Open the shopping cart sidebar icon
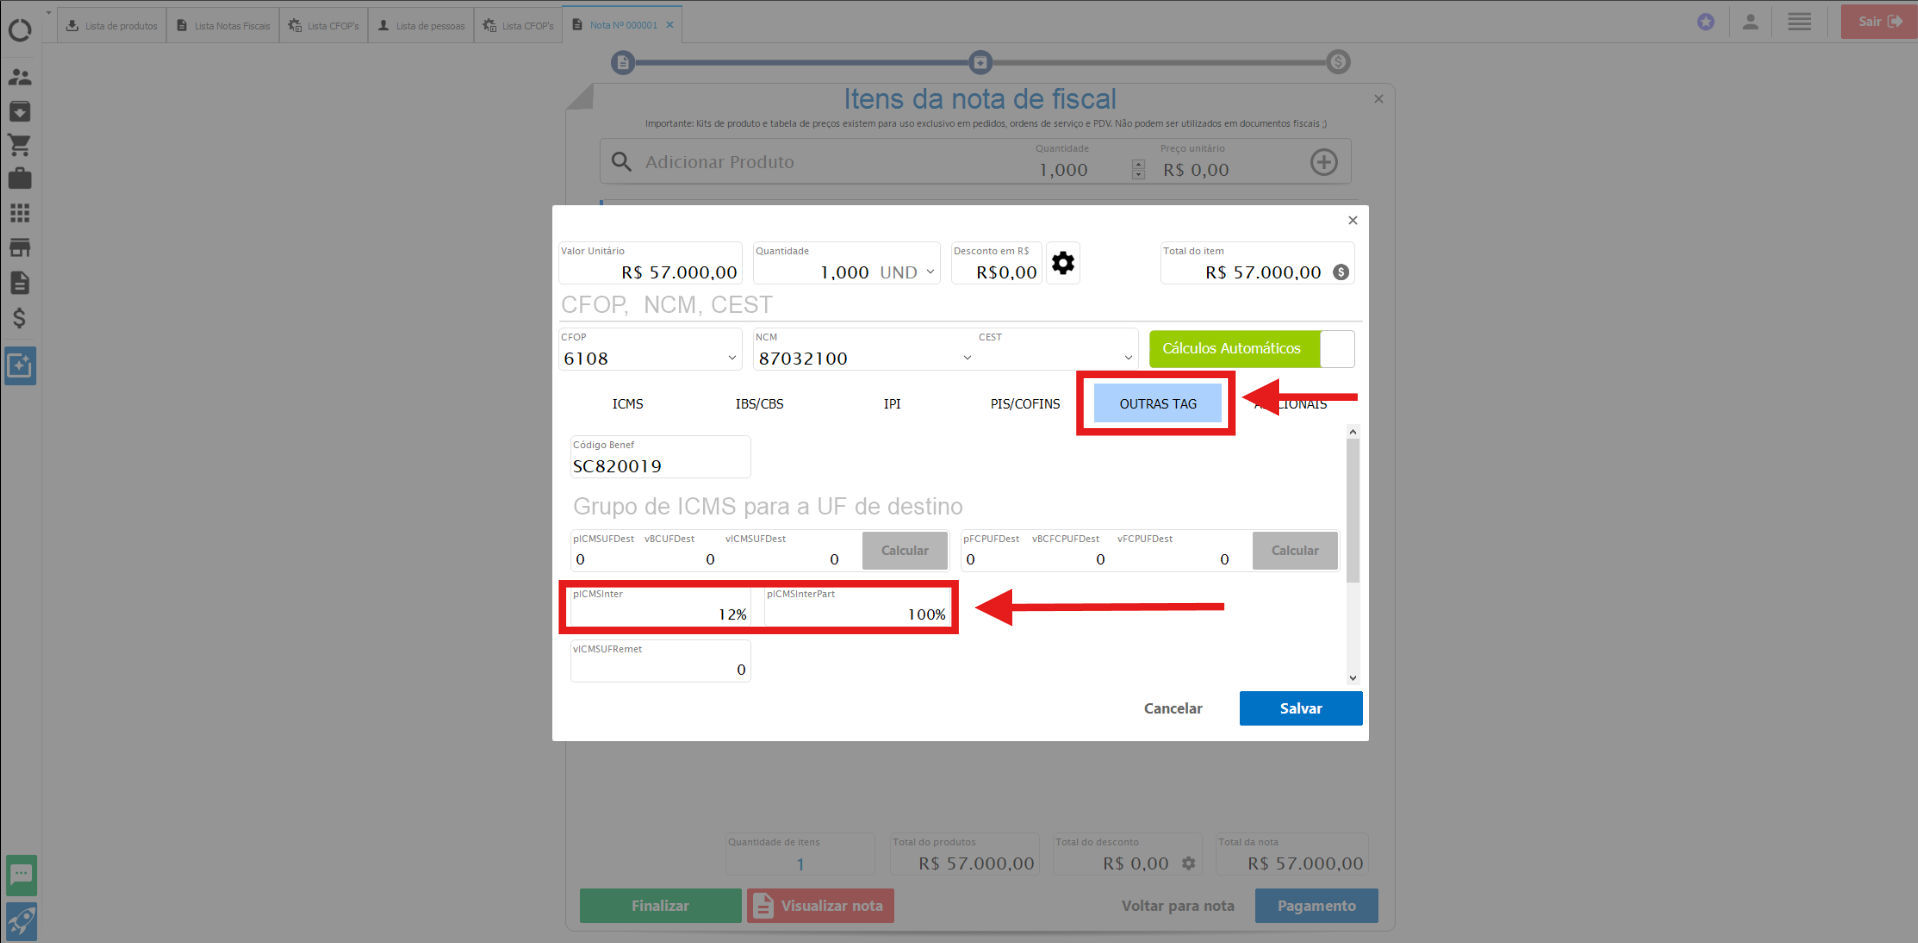This screenshot has width=1918, height=943. [20, 145]
